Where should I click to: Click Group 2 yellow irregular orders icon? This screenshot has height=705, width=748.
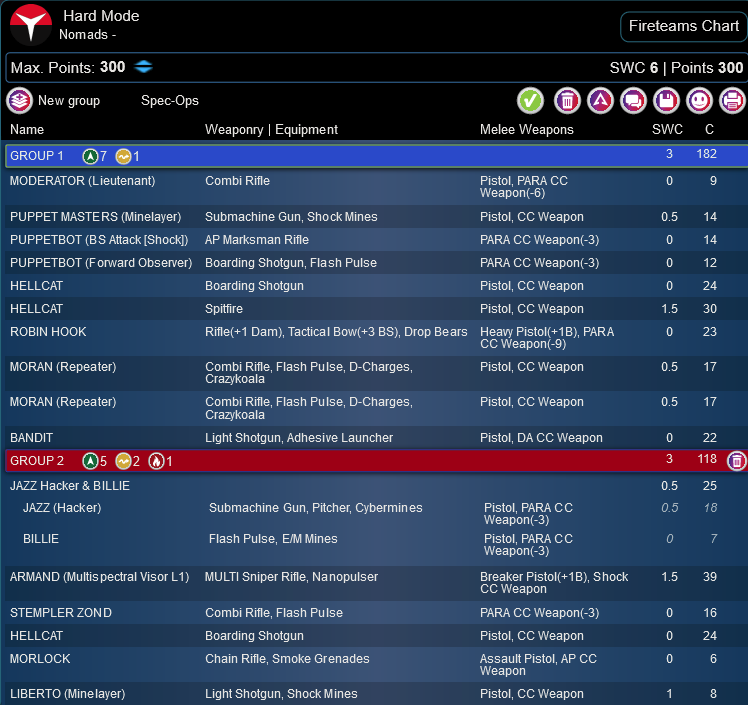point(123,461)
